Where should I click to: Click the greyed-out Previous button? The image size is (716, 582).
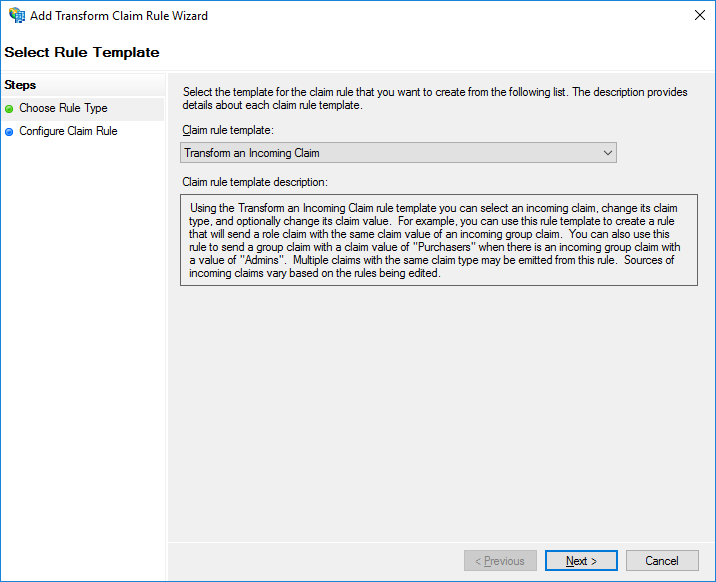coord(500,561)
